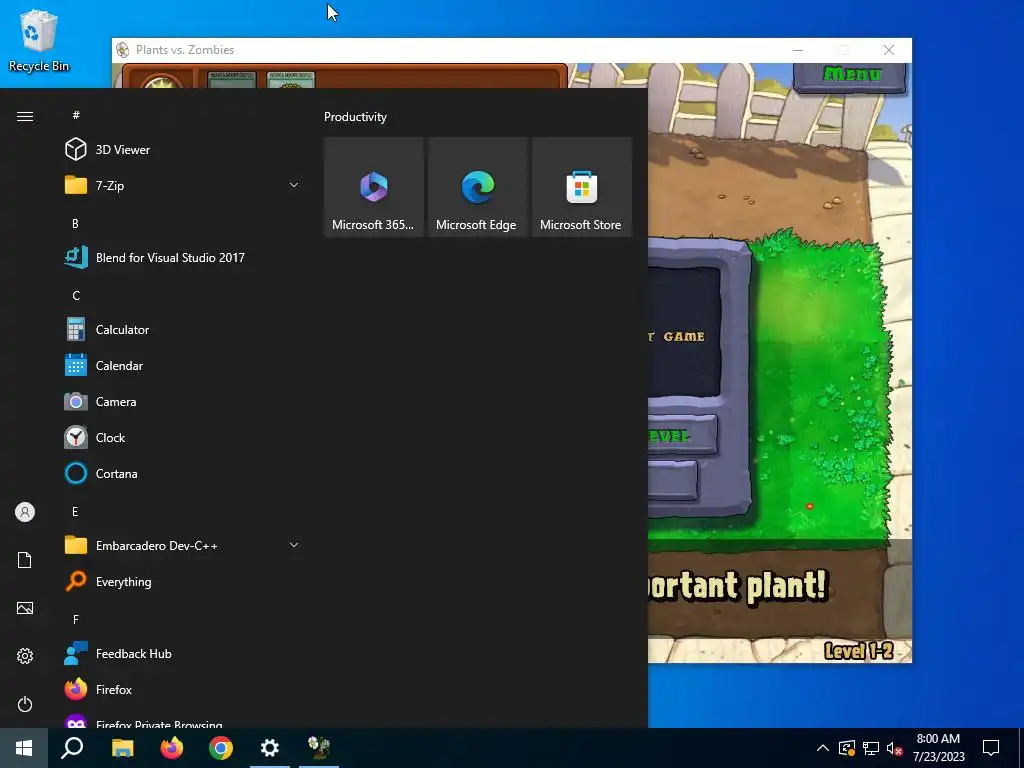Open Pictures from the Start sidebar
Image resolution: width=1024 pixels, height=768 pixels.
(25, 608)
